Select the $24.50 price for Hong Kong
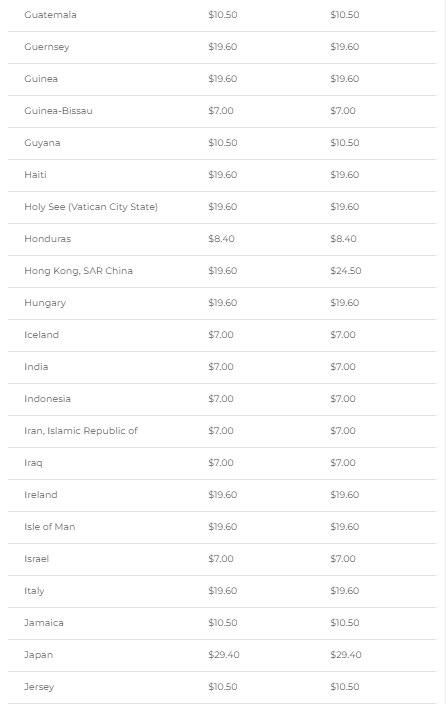446x704 pixels. [346, 271]
